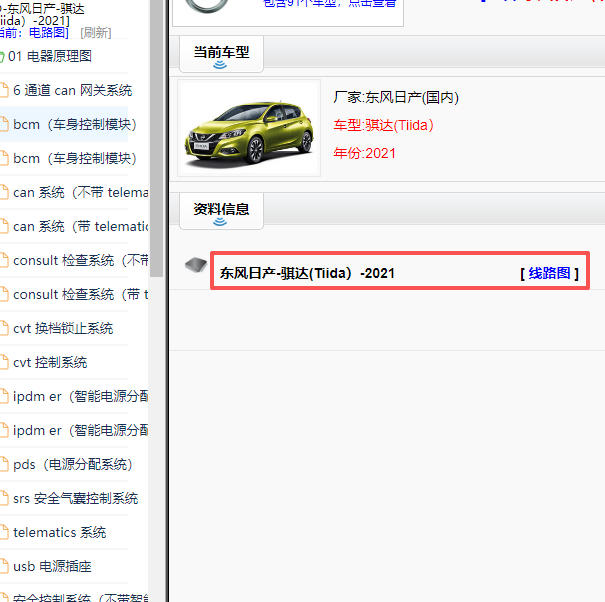Select the highlighted bcm（车身控制模块）entry
Screen dimensions: 605x602
point(75,124)
